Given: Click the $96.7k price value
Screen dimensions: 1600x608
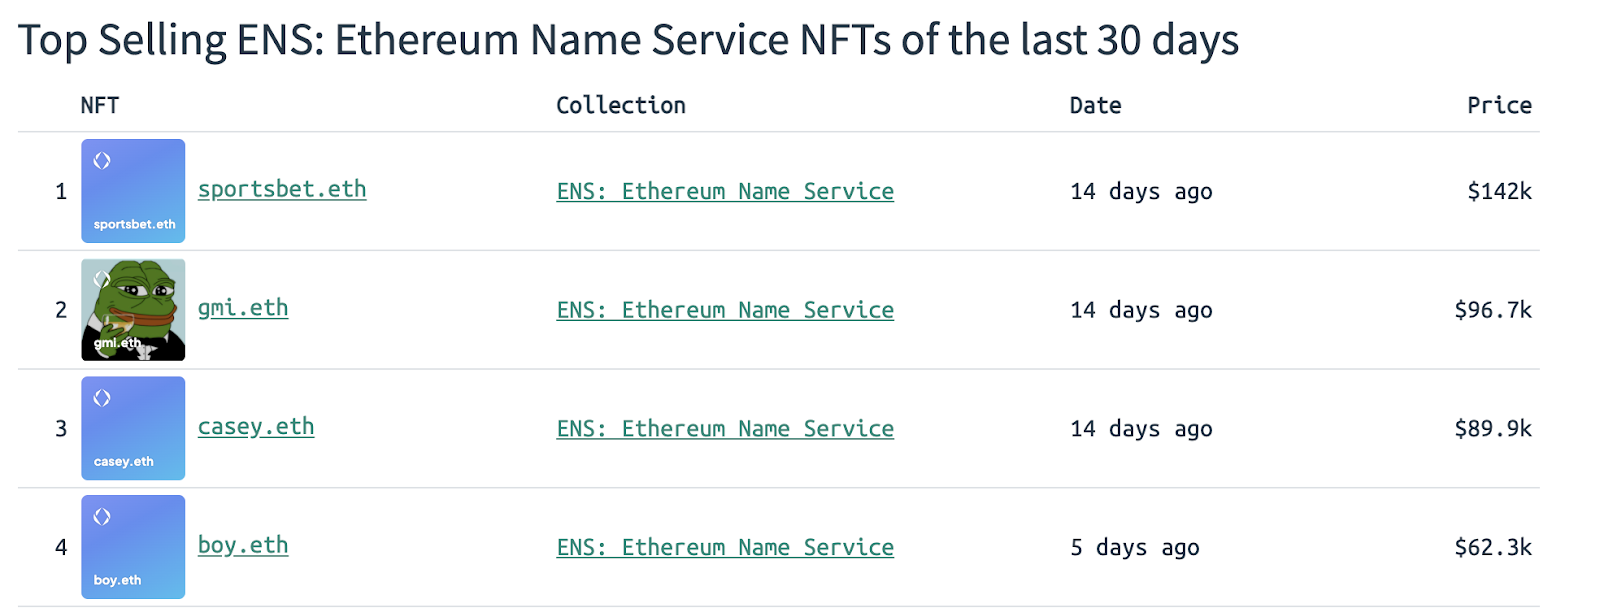Looking at the screenshot, I should (x=1493, y=310).
